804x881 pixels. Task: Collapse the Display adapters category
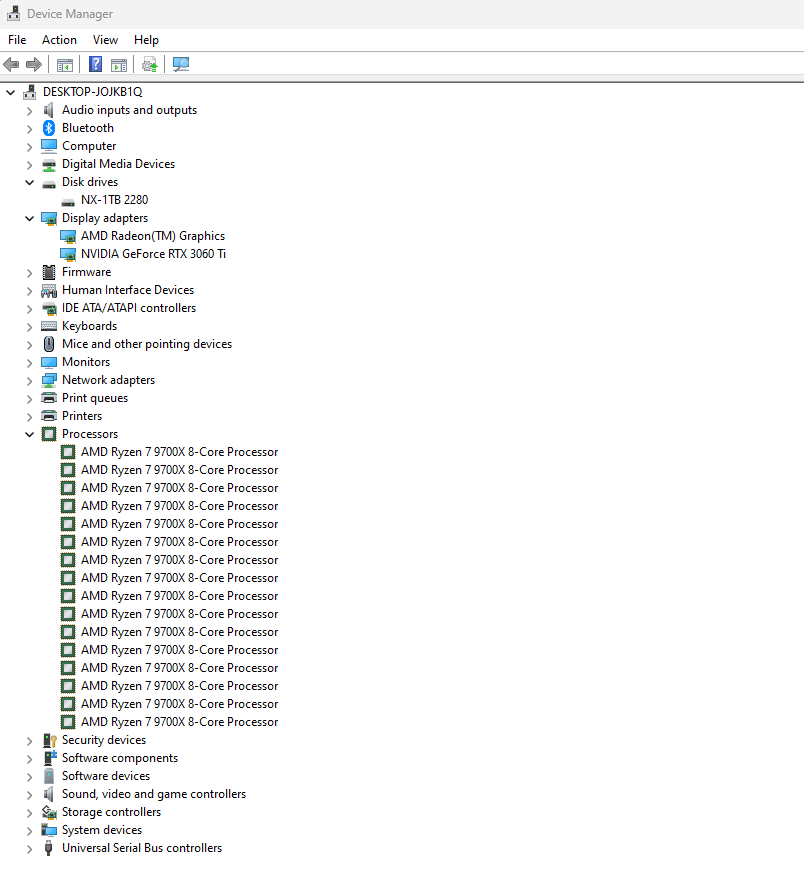(30, 218)
